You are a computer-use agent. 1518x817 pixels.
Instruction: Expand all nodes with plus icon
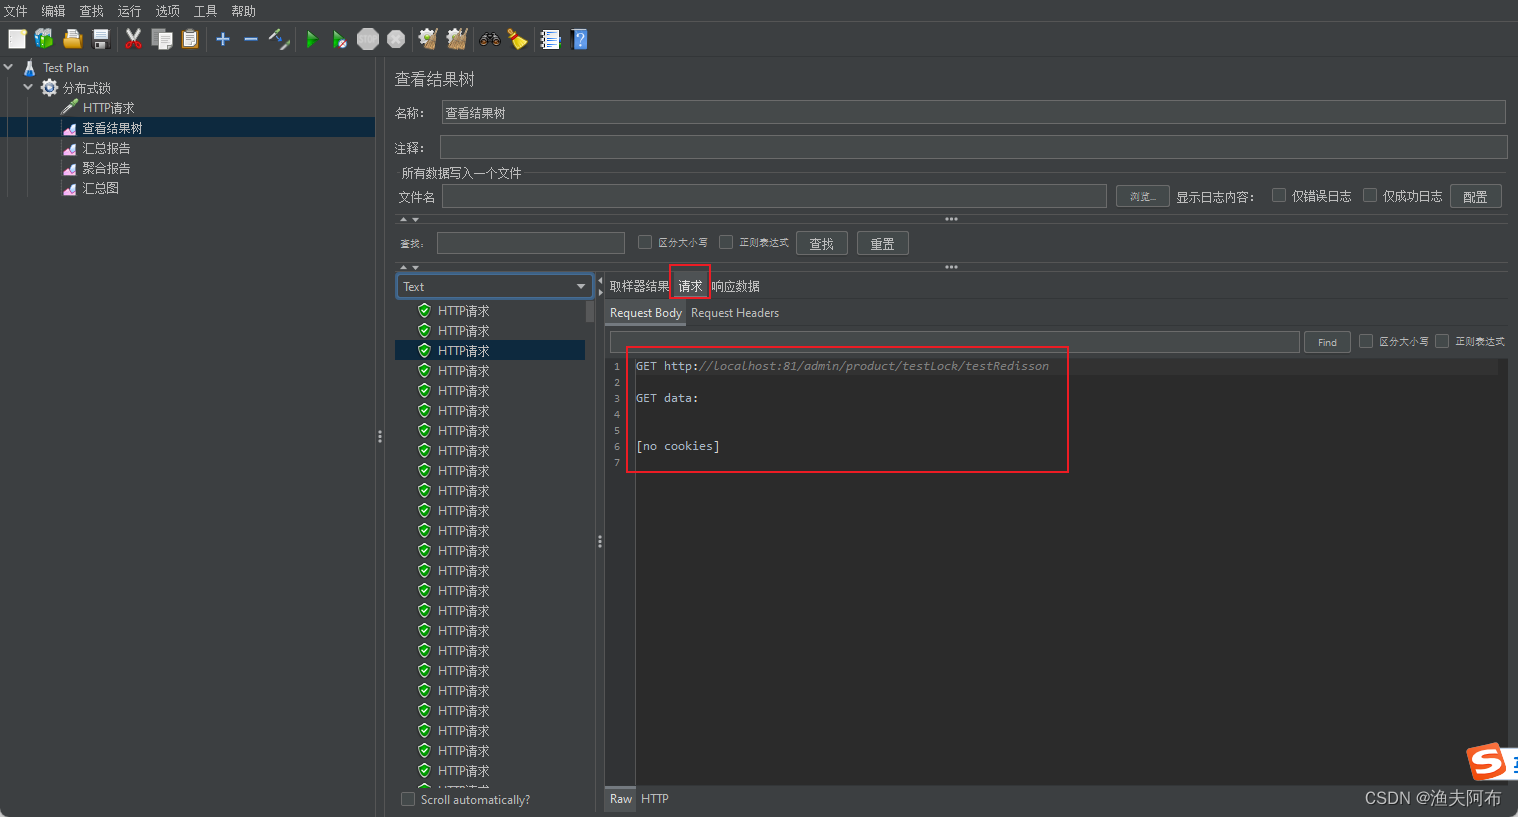pyautogui.click(x=223, y=39)
